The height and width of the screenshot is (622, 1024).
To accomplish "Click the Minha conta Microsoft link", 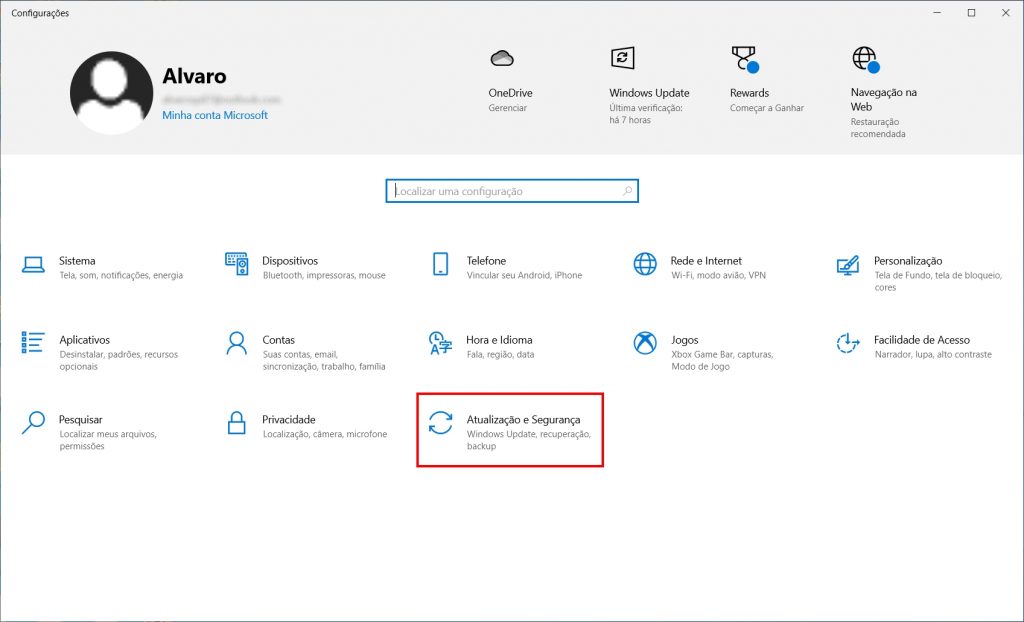I will [x=215, y=115].
